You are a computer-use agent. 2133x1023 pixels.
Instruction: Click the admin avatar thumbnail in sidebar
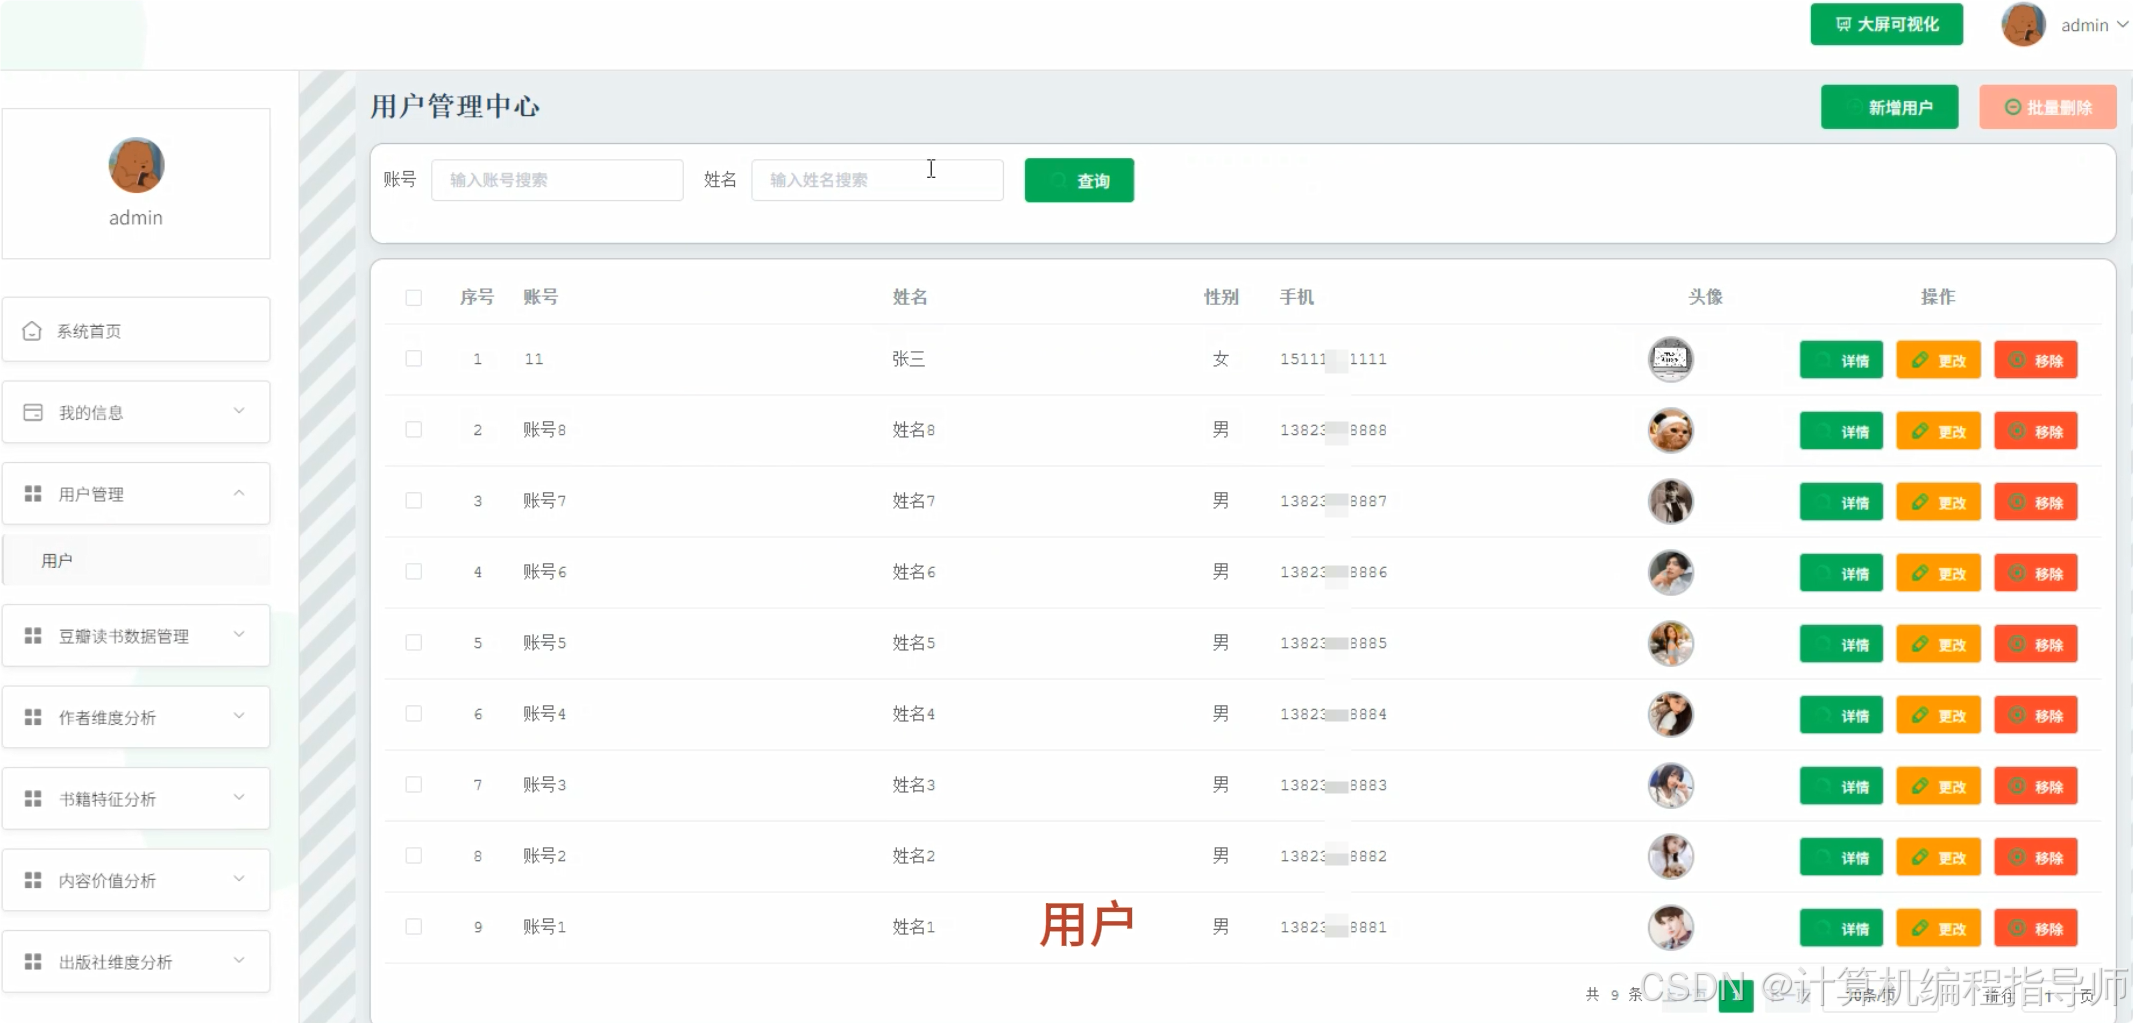pos(136,165)
